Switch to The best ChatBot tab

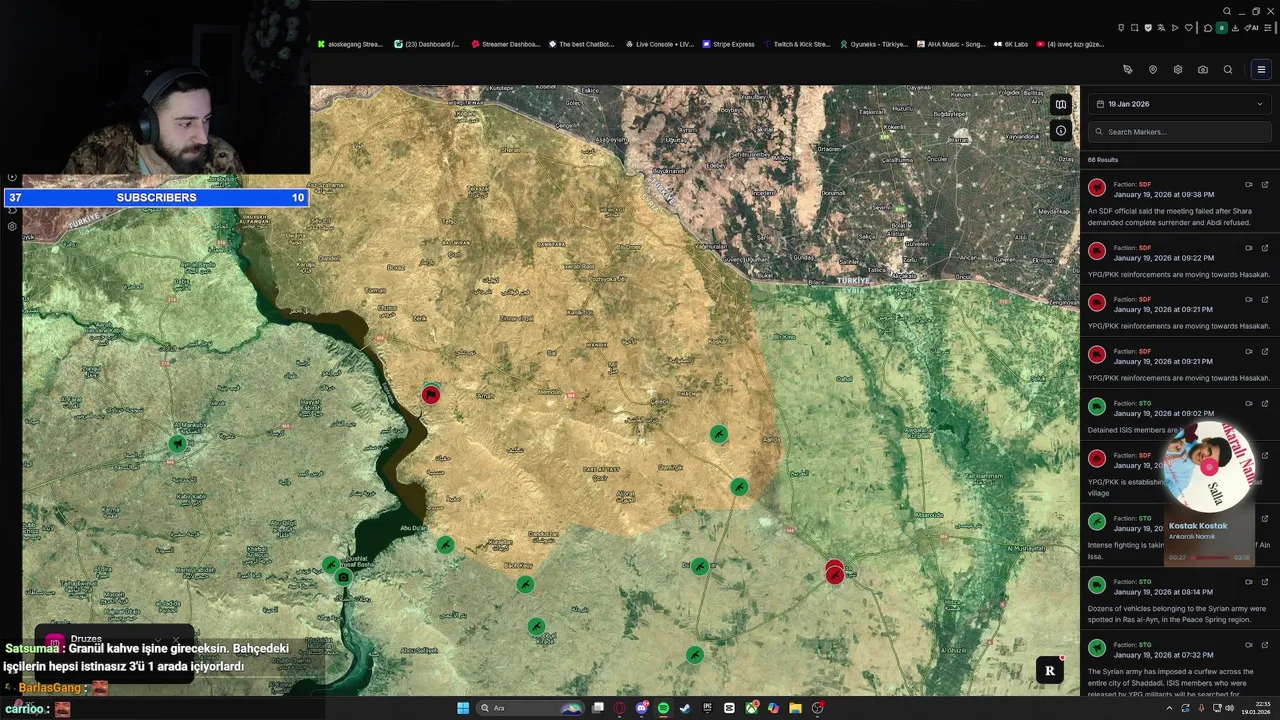pyautogui.click(x=582, y=44)
